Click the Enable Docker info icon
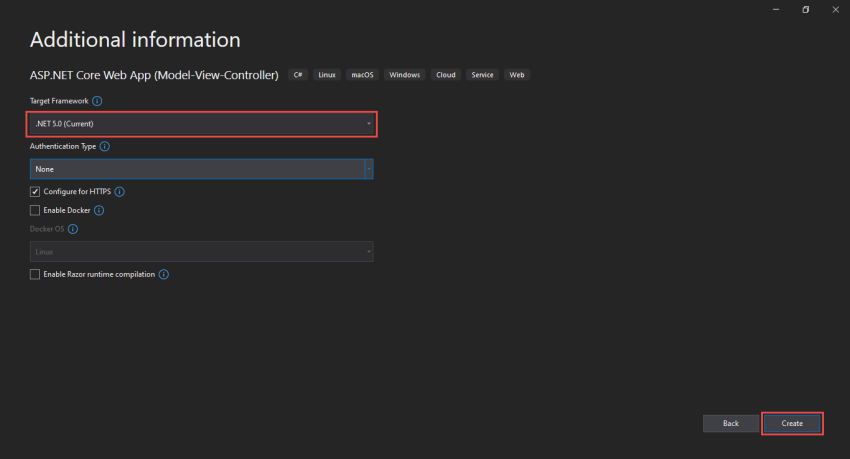This screenshot has height=459, width=850. [99, 210]
